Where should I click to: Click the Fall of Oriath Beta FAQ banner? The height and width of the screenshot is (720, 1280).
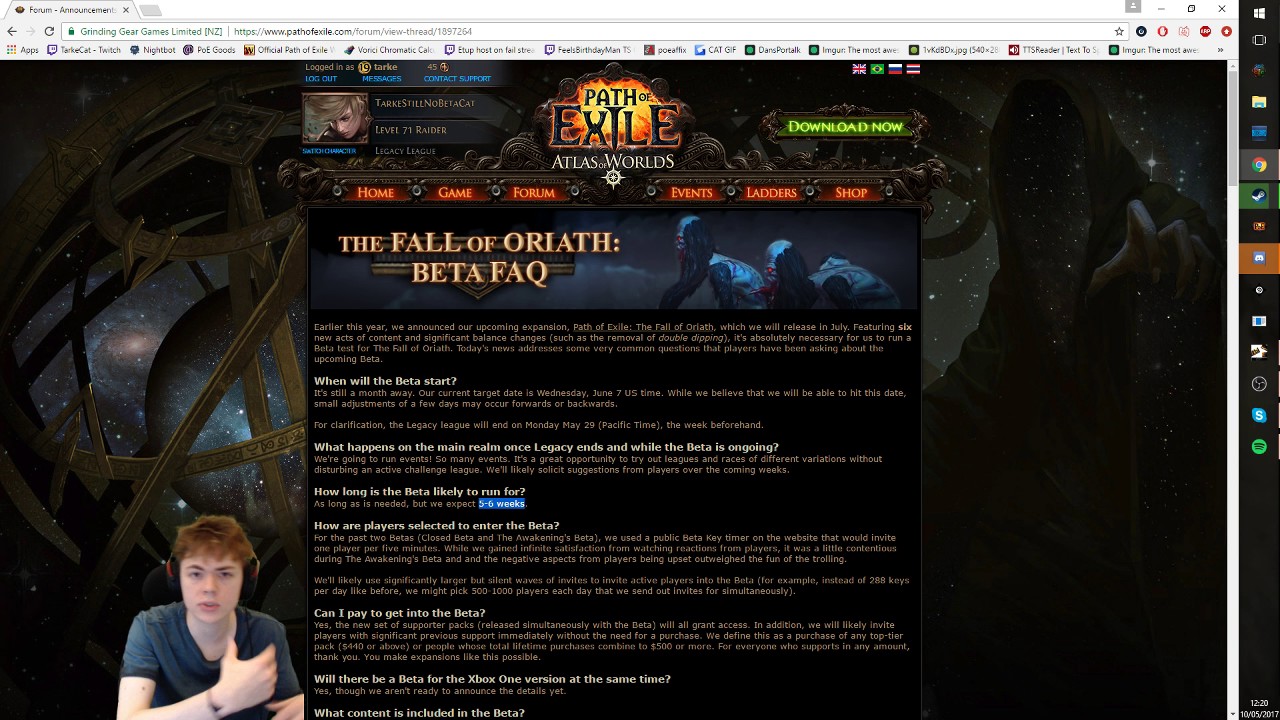click(613, 258)
